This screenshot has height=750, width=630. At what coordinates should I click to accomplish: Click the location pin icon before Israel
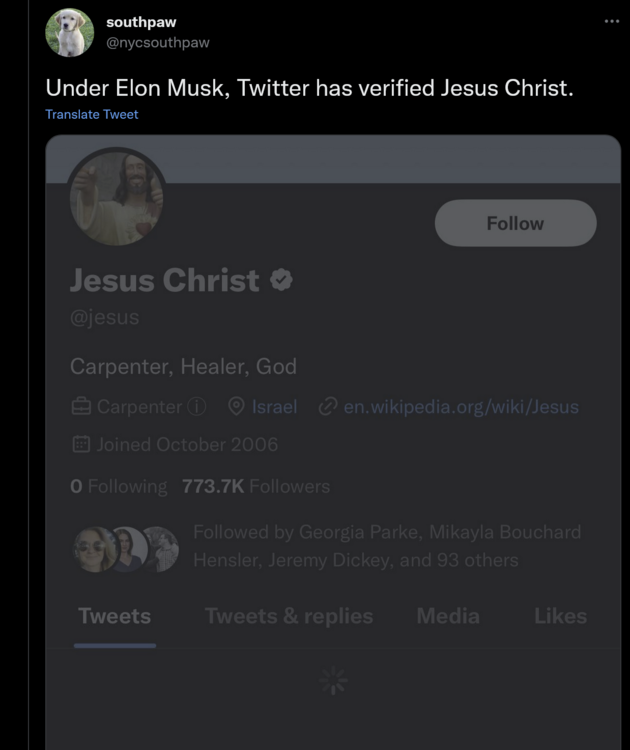tap(237, 407)
